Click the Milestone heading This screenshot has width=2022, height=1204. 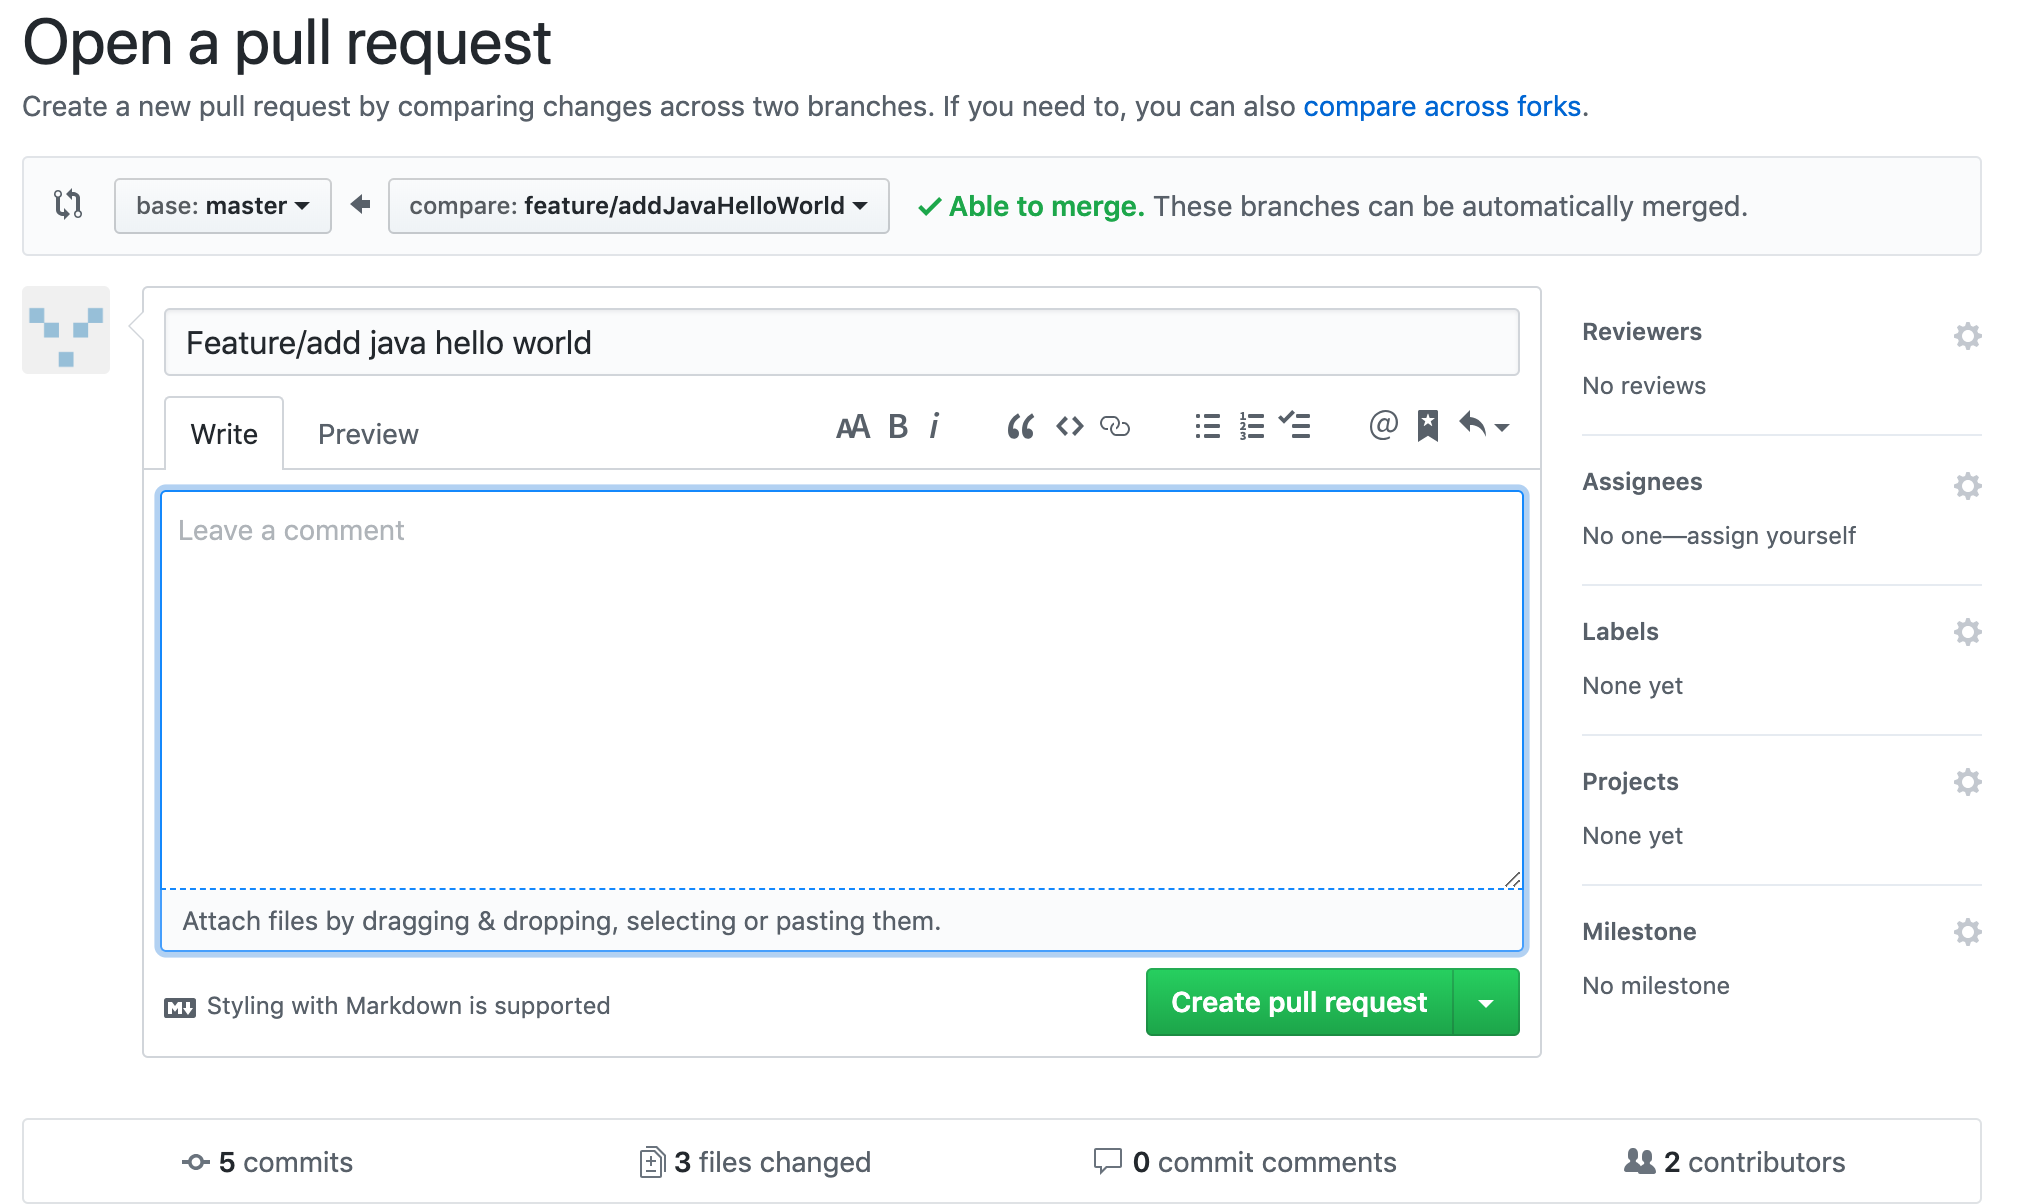[1639, 932]
